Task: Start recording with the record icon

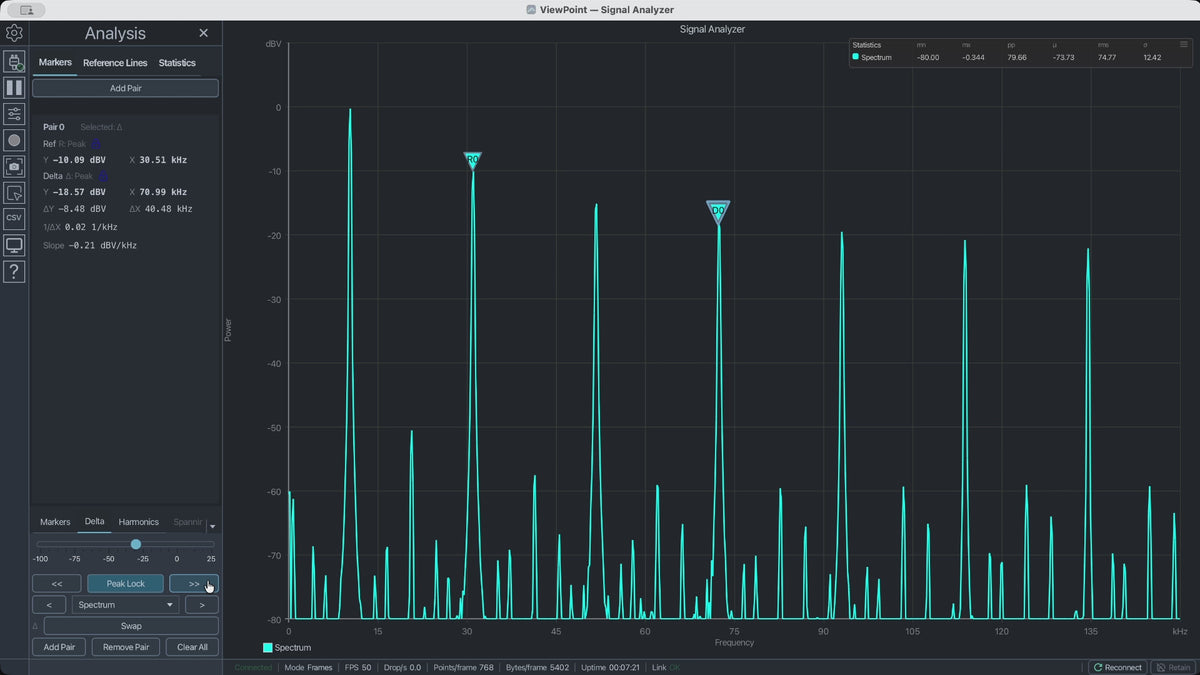Action: [14, 140]
